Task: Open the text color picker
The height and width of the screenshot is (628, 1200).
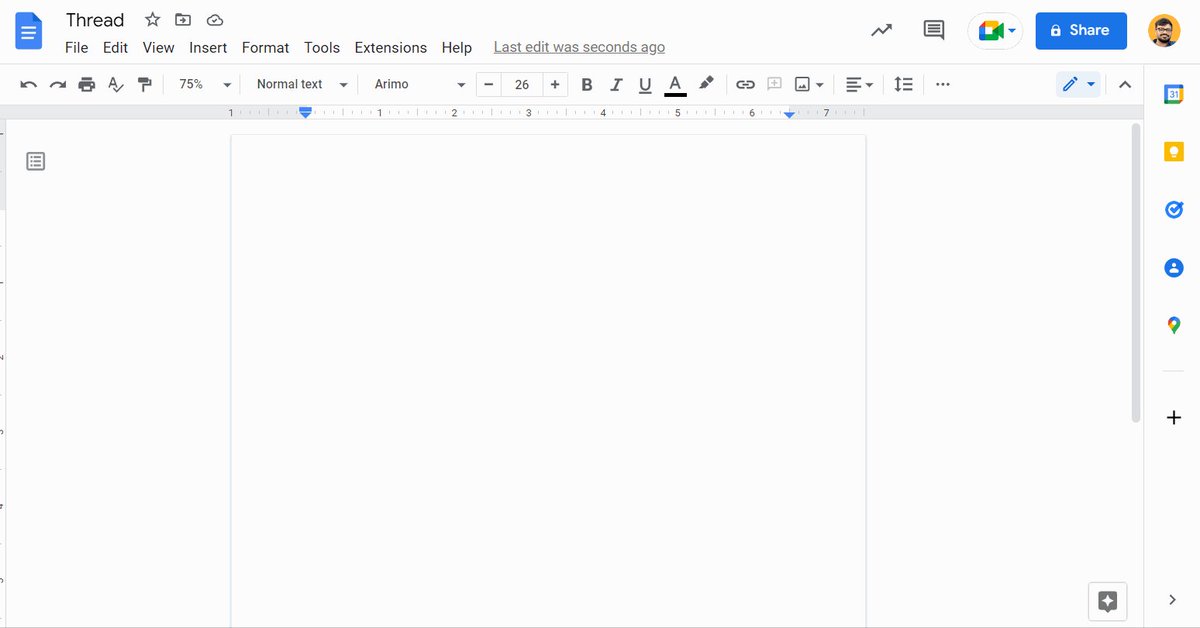Action: click(675, 85)
